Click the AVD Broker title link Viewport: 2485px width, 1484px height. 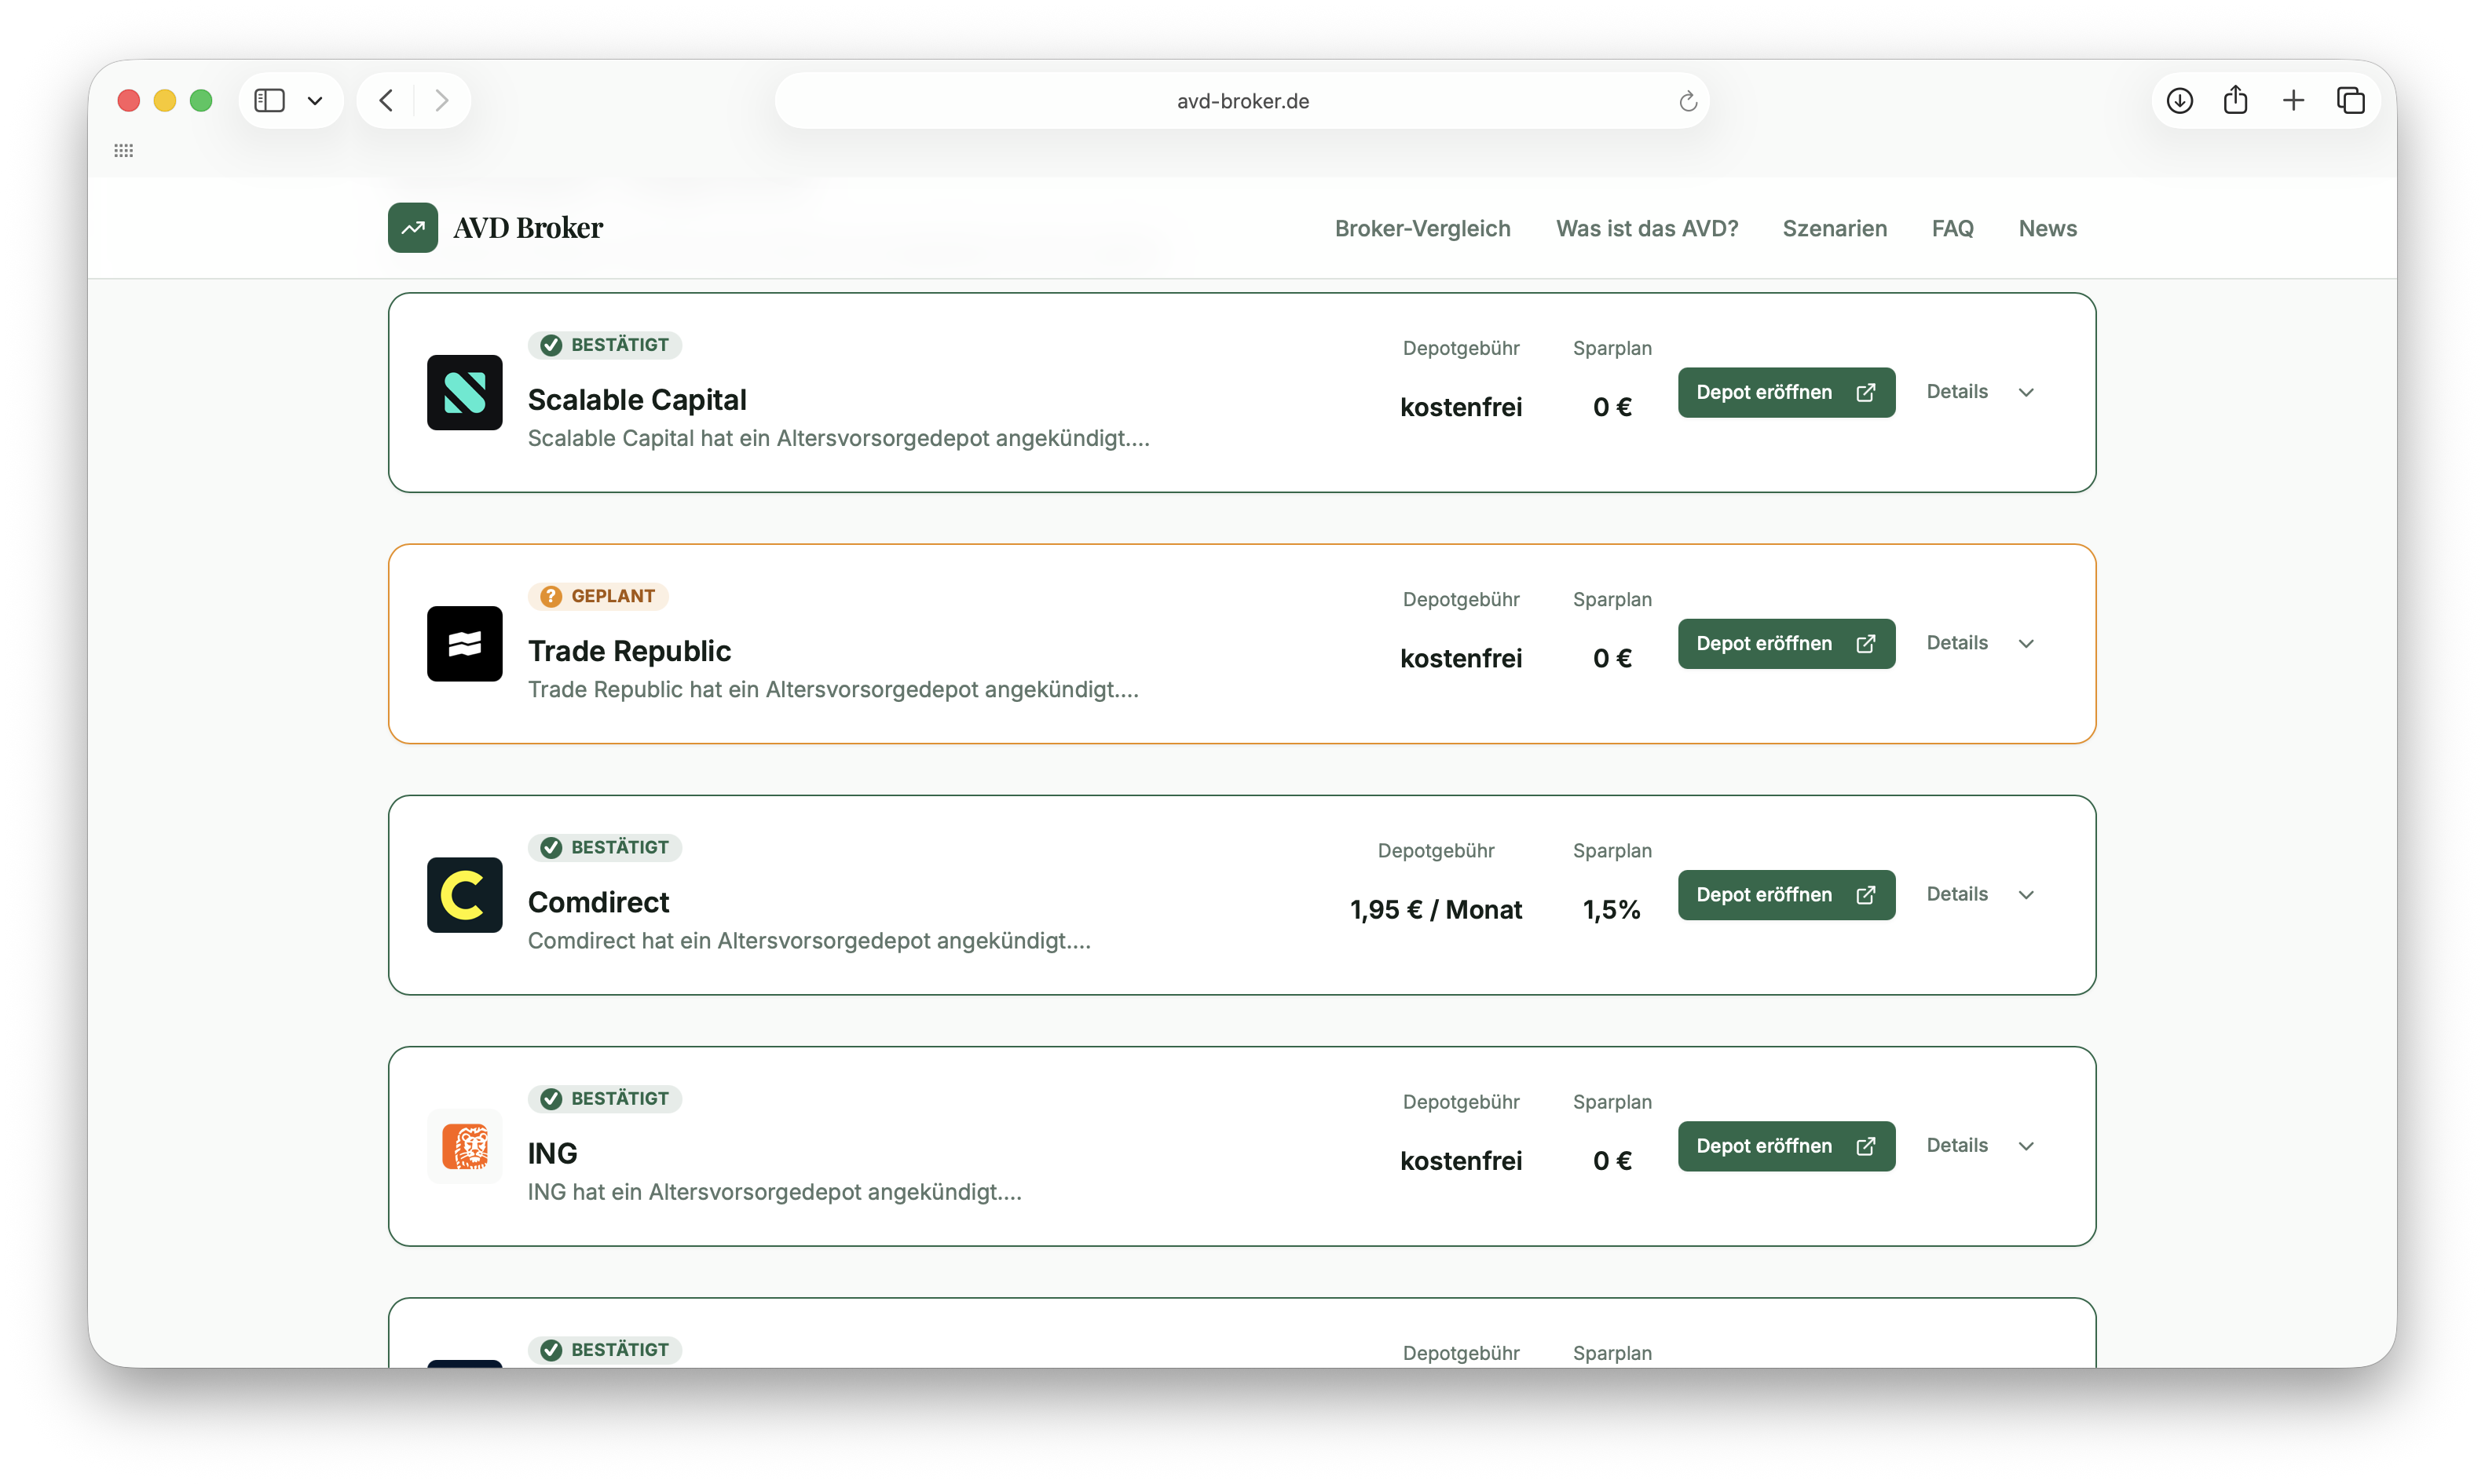point(527,228)
